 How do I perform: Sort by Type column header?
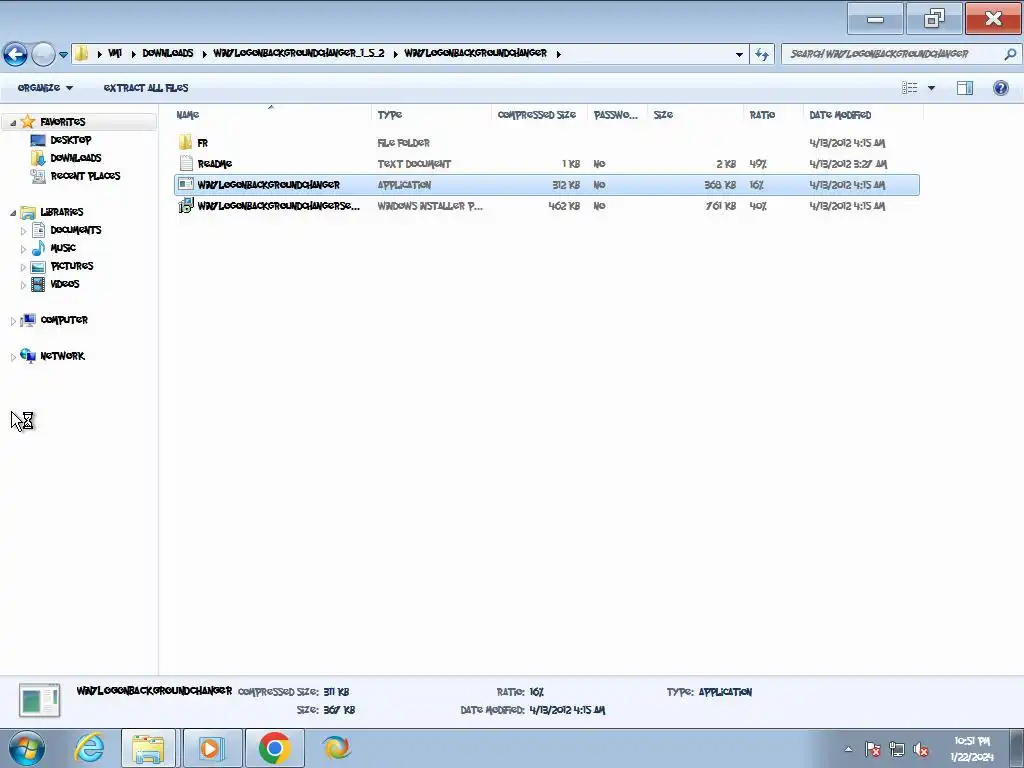coord(432,115)
